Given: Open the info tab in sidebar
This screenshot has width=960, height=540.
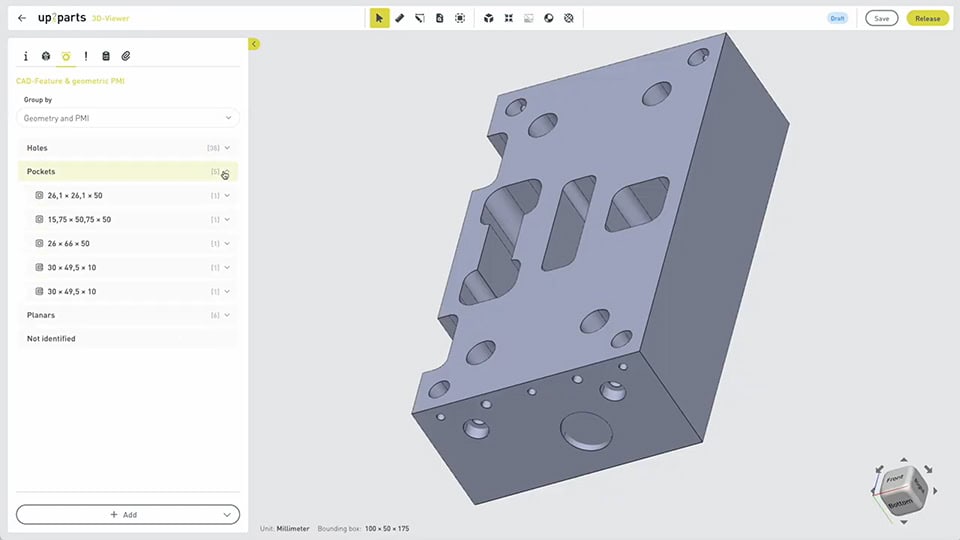Looking at the screenshot, I should tap(26, 56).
